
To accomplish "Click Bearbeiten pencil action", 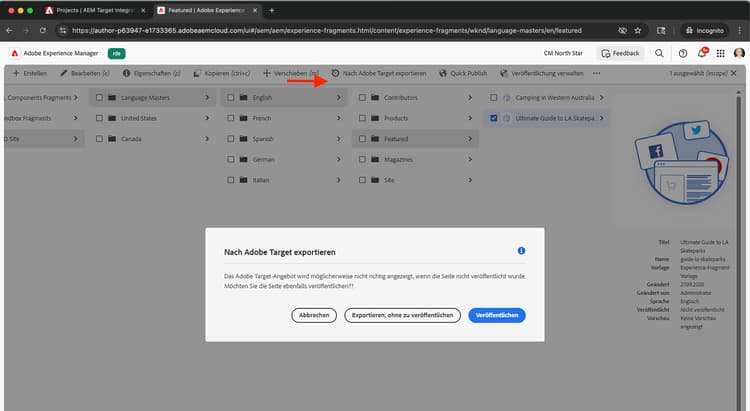I will click(85, 73).
